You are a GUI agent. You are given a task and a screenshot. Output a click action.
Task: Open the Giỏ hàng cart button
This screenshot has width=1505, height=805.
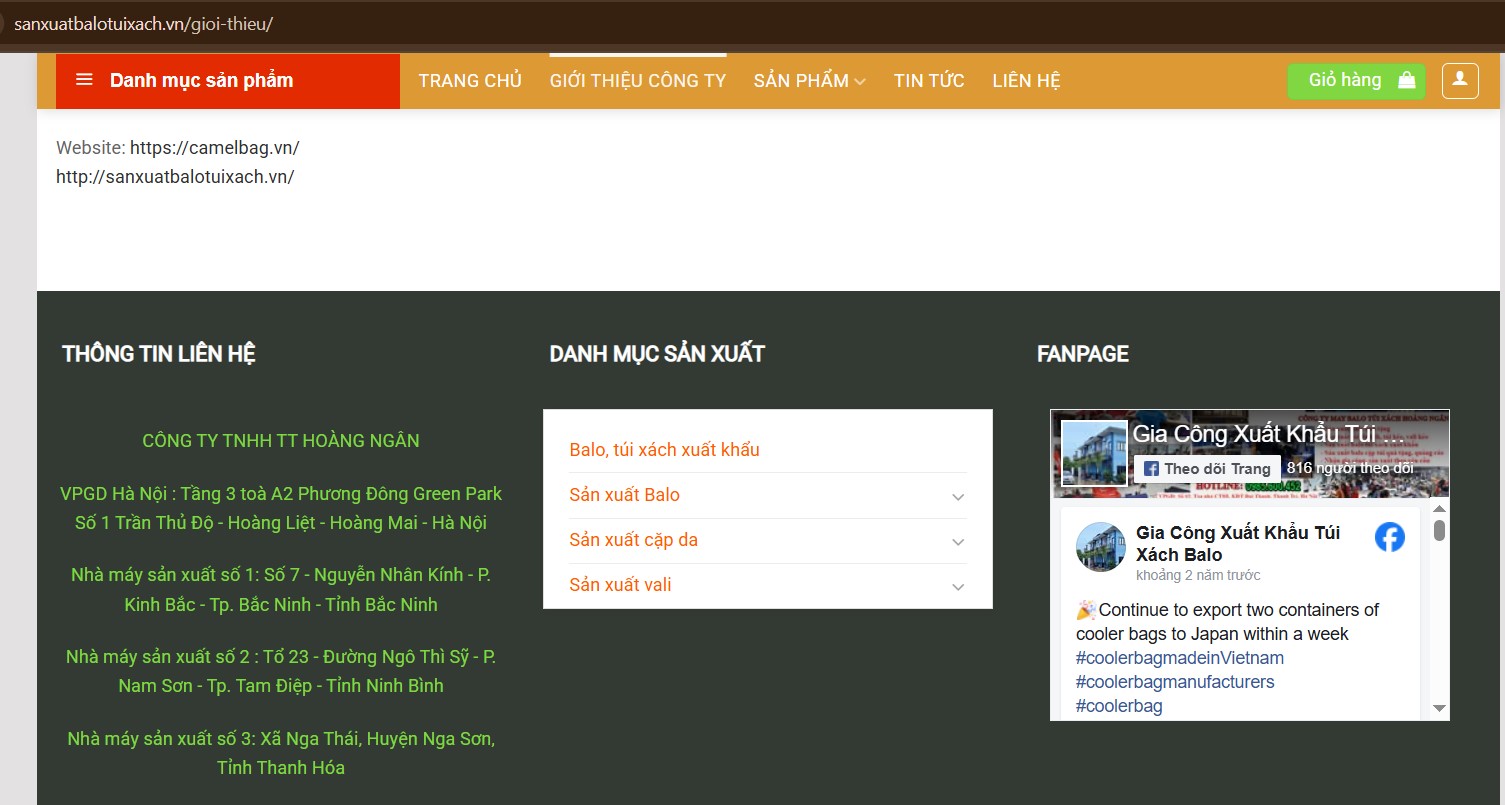[1356, 80]
